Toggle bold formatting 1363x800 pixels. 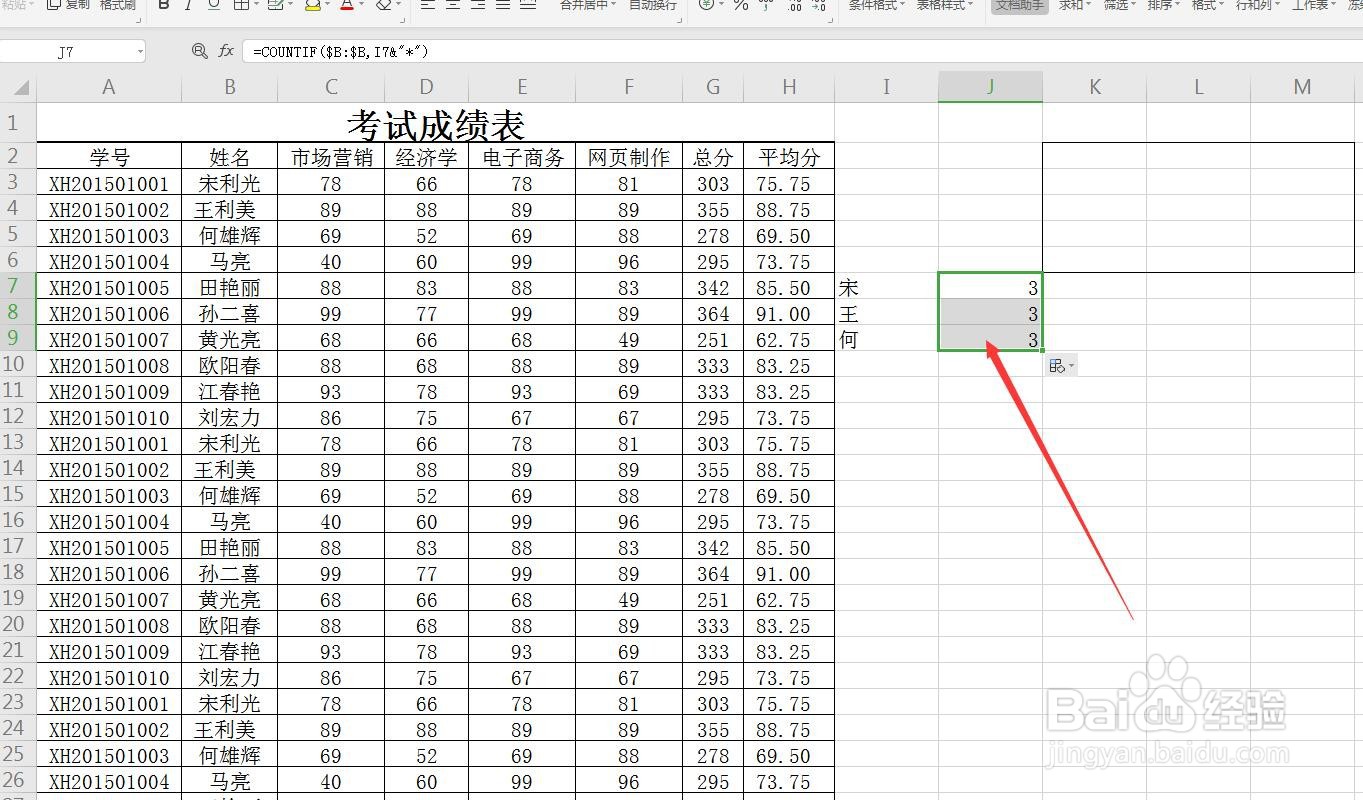tap(165, 8)
